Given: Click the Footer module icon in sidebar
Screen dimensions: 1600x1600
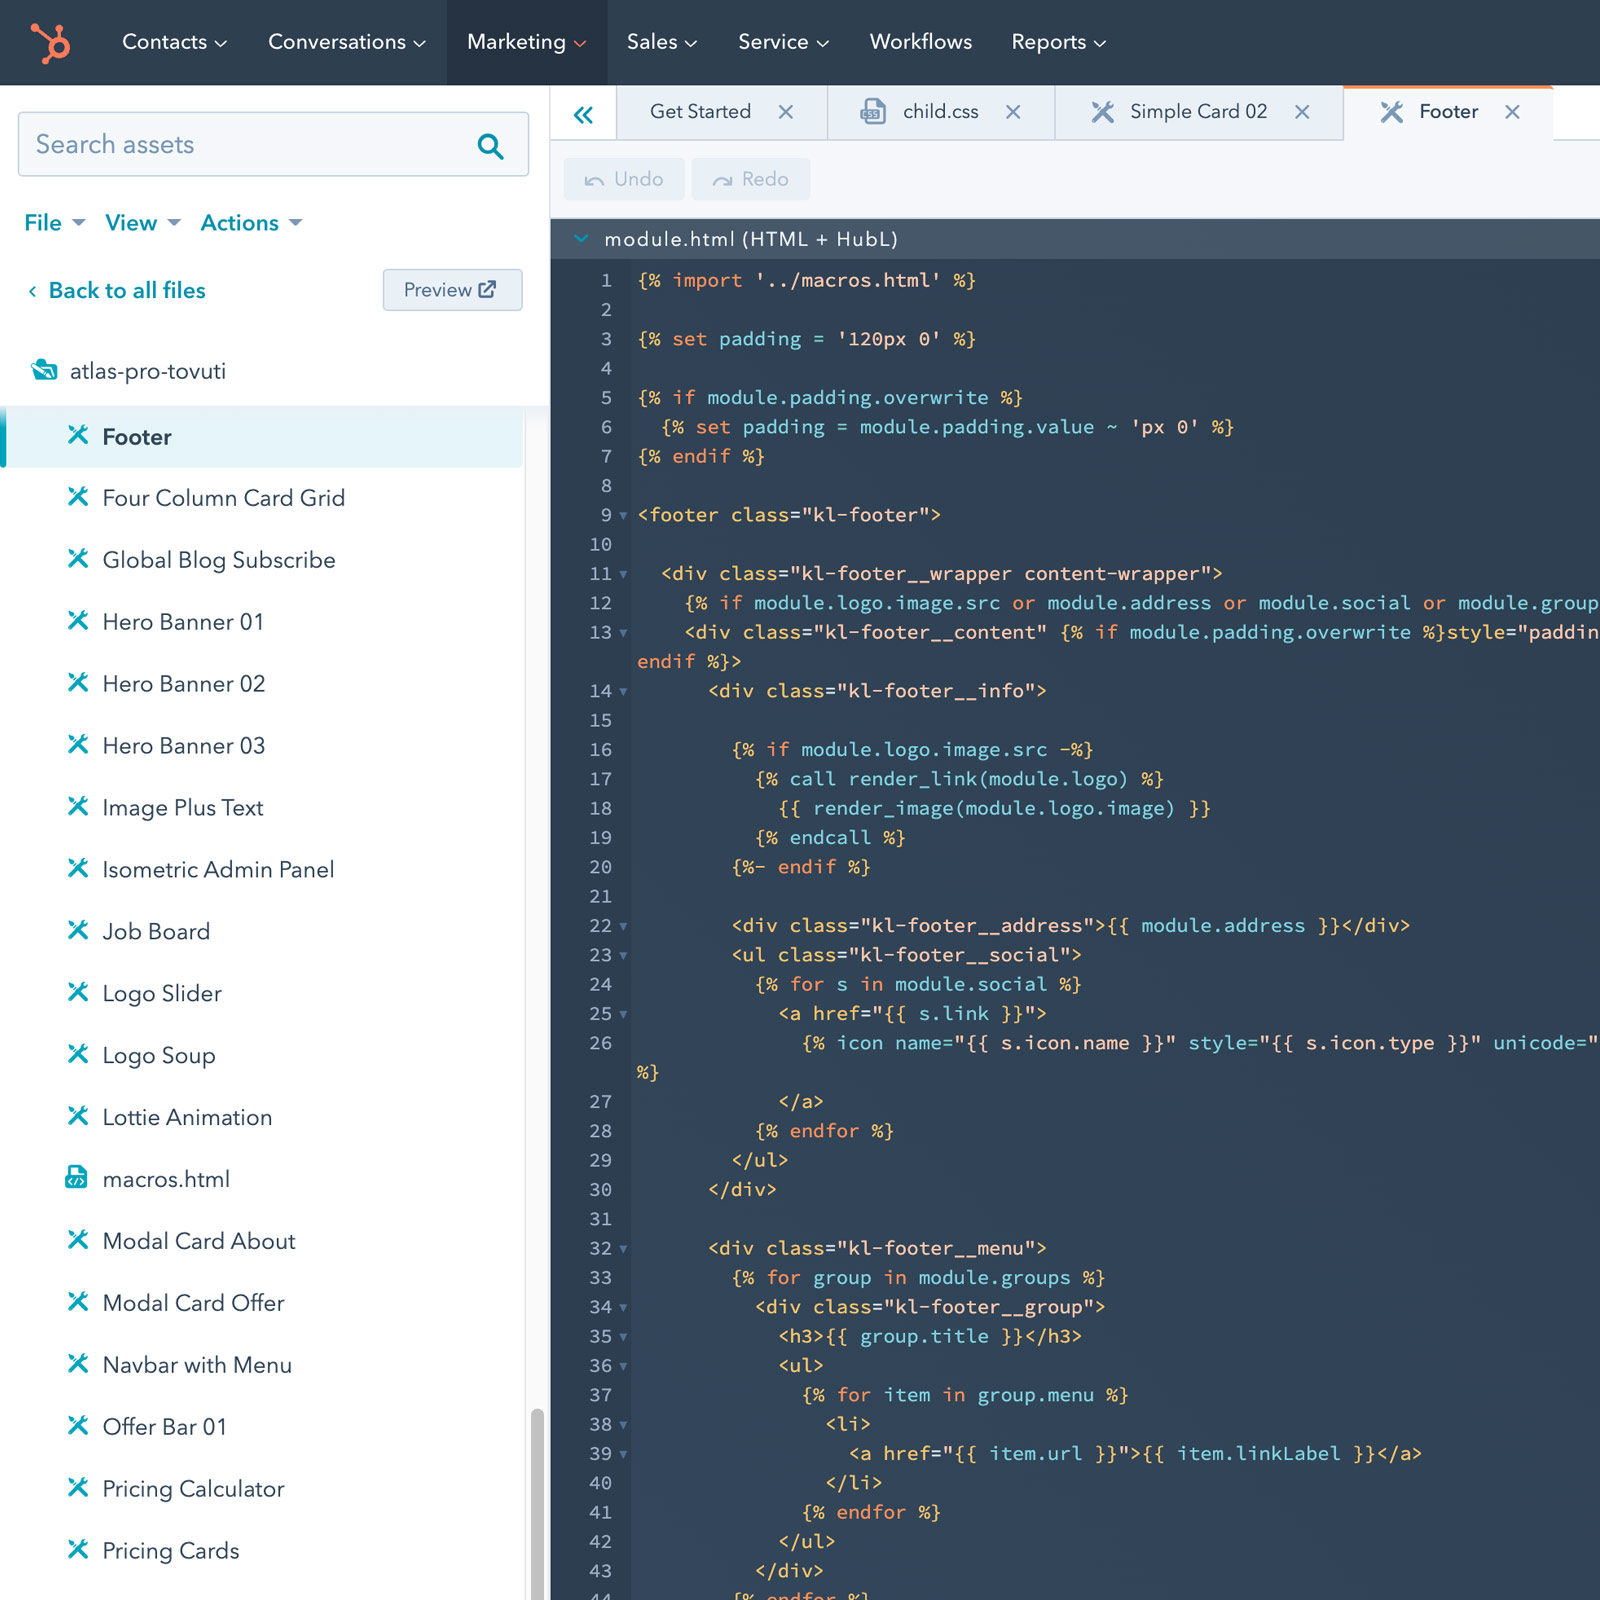Looking at the screenshot, I should (x=78, y=434).
